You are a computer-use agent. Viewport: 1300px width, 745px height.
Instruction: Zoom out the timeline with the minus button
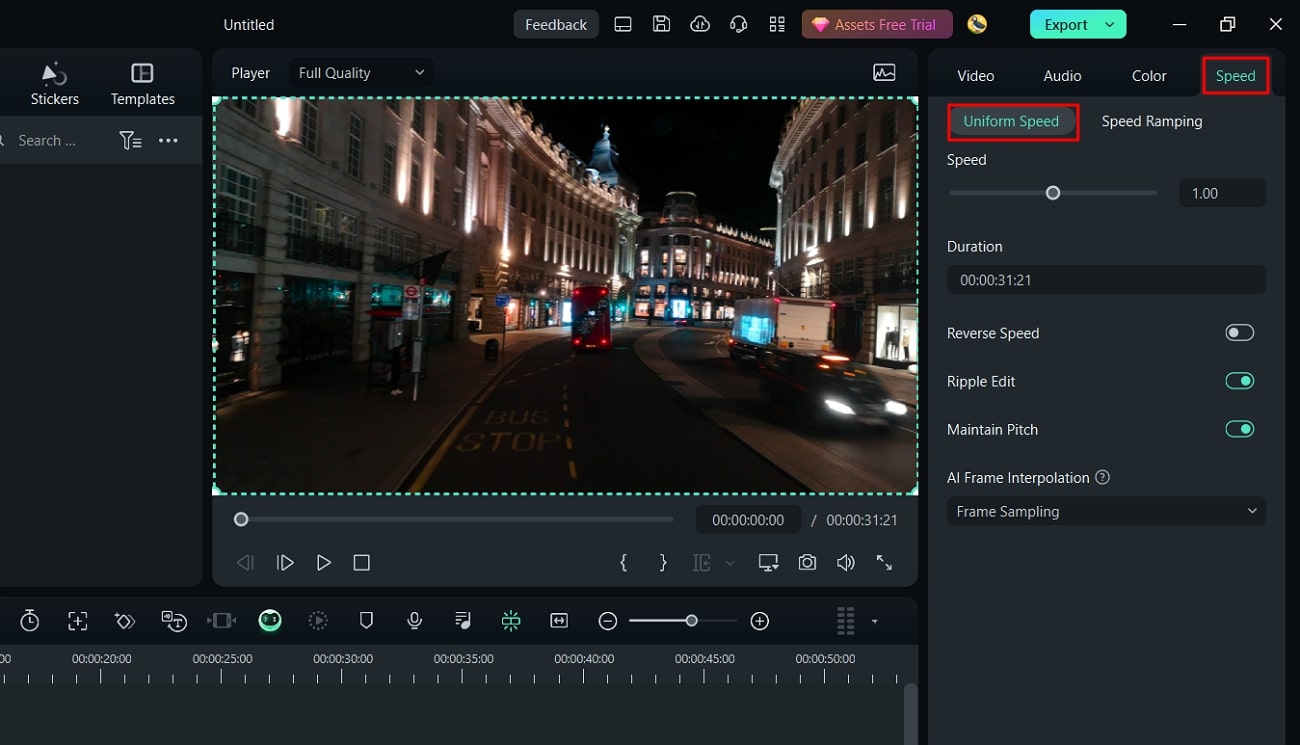pyautogui.click(x=608, y=621)
